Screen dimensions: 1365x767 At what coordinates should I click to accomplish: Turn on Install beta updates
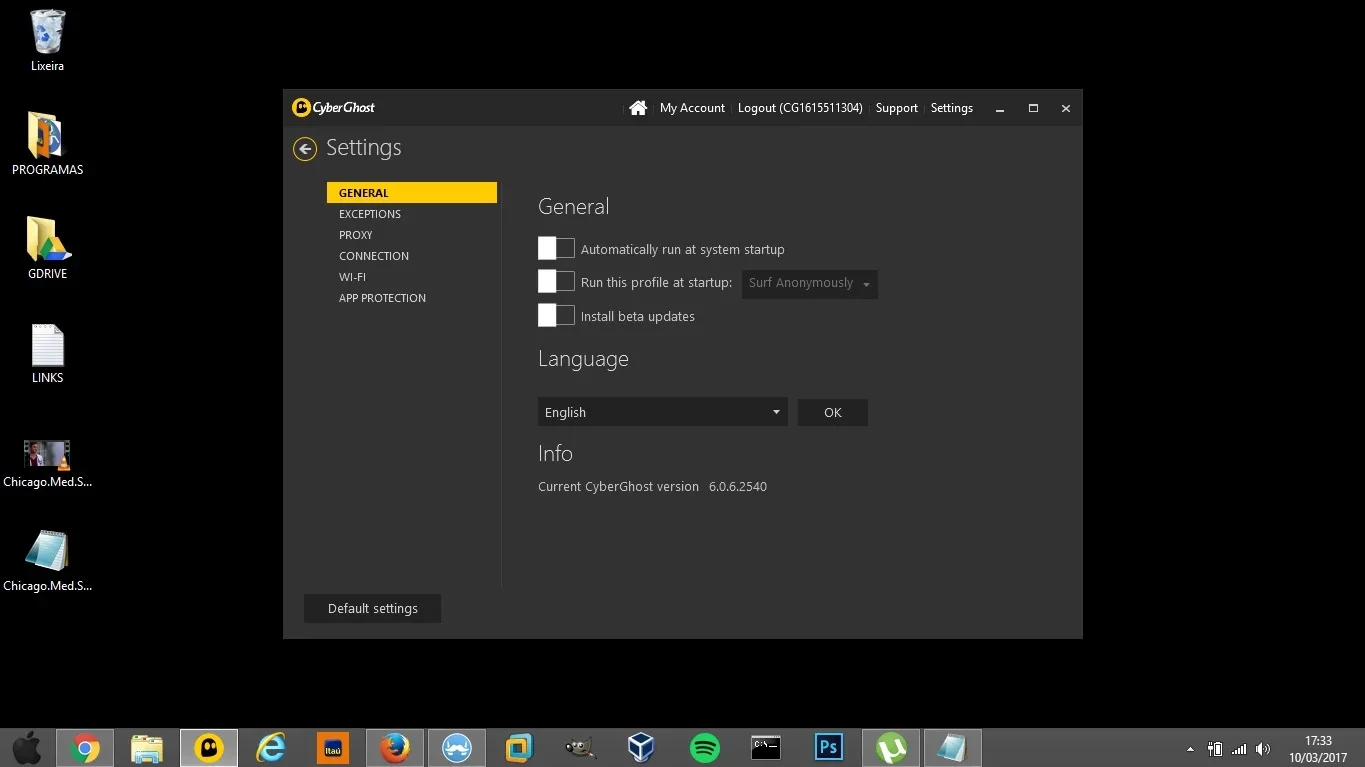point(556,316)
